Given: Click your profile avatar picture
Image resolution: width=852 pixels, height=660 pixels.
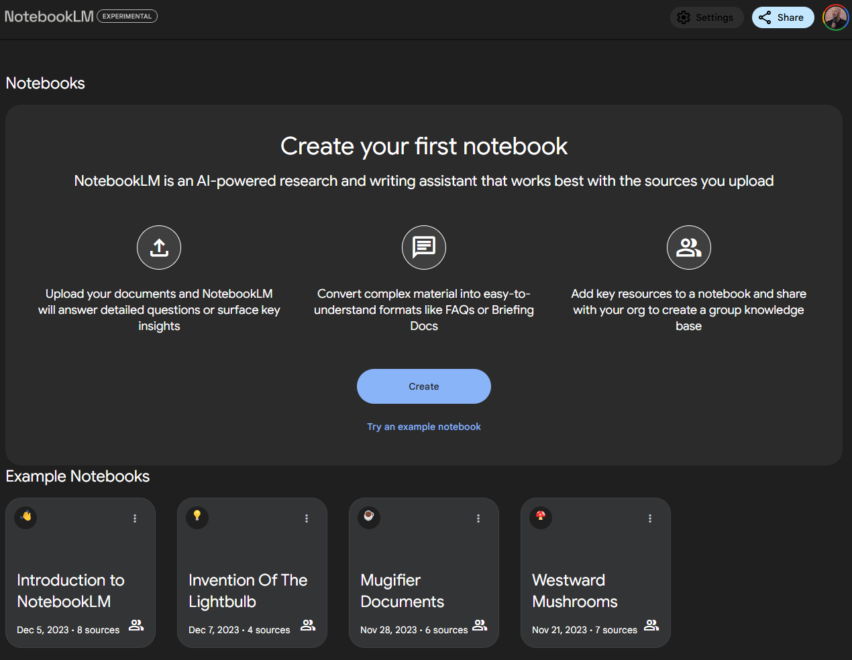Looking at the screenshot, I should pos(836,17).
